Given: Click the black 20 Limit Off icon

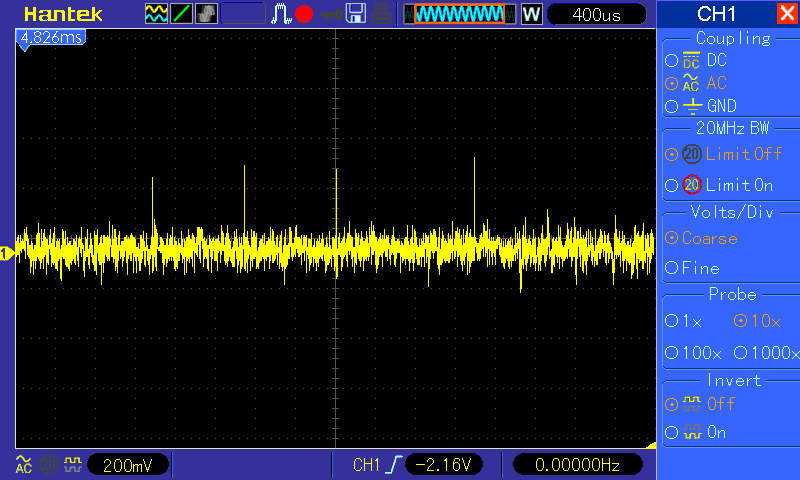Looking at the screenshot, I should click(x=692, y=154).
